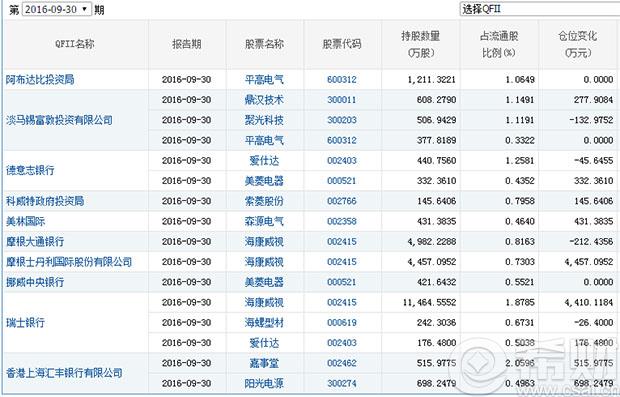Click the 摩根士丹利国际股份有限公司 link
The height and width of the screenshot is (397, 620).
point(69,262)
